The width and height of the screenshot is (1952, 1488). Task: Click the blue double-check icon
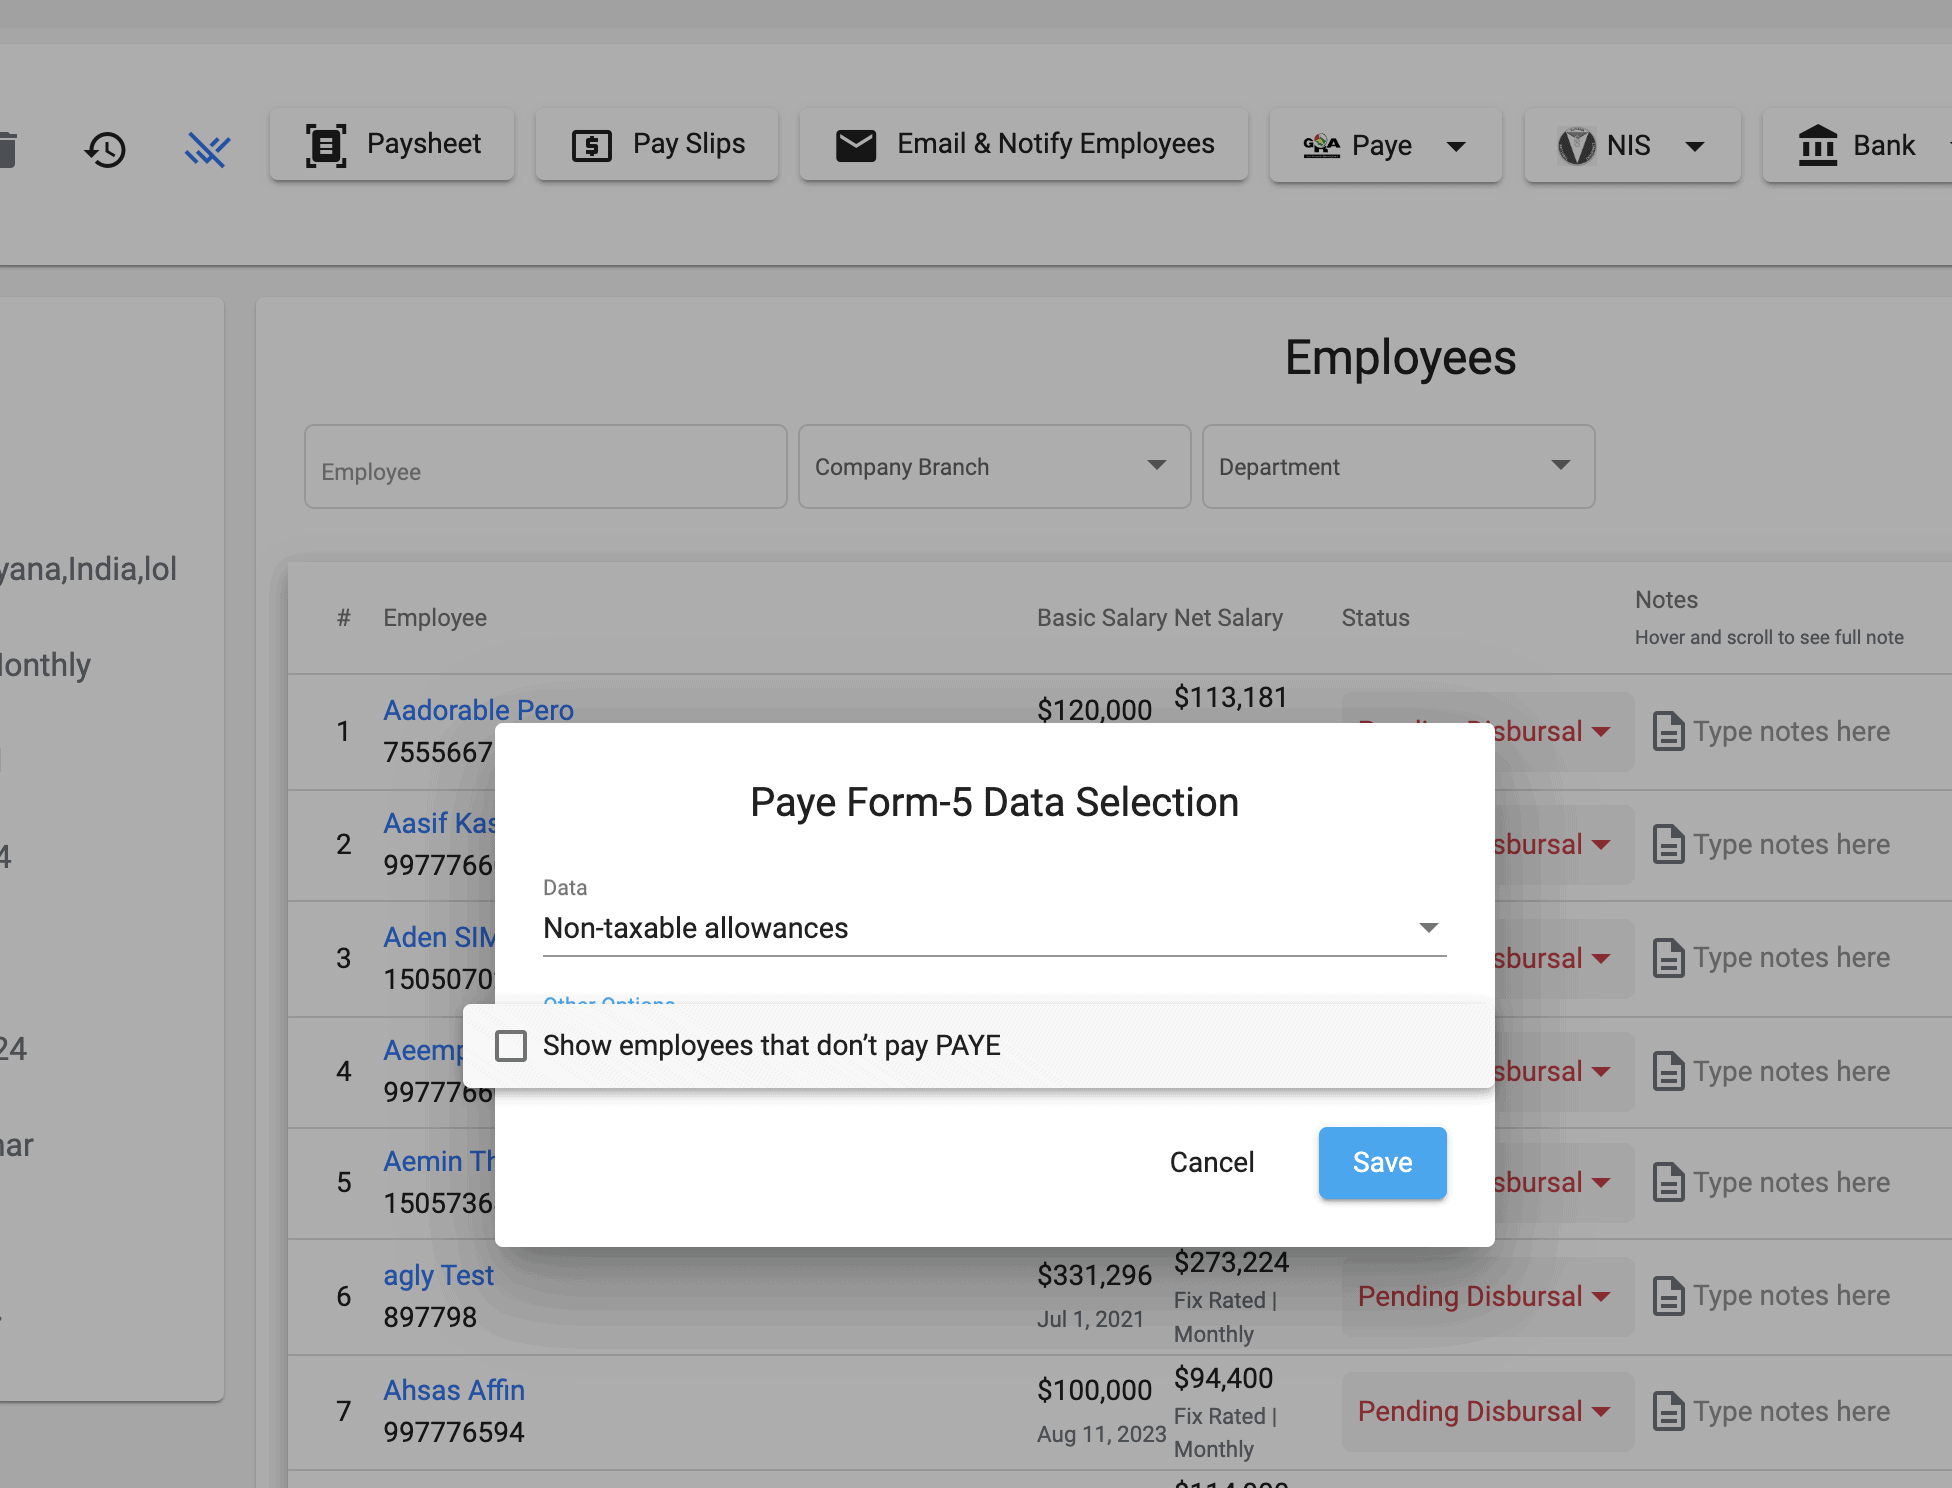pos(207,150)
